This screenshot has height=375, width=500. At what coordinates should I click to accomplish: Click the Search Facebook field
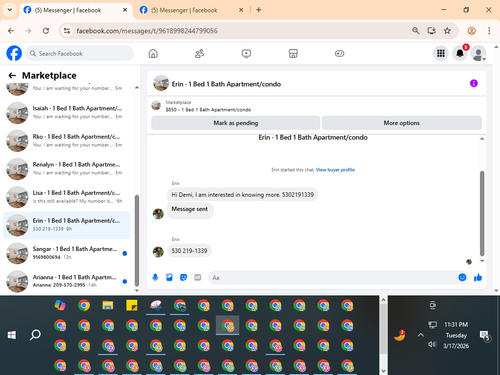click(x=80, y=53)
